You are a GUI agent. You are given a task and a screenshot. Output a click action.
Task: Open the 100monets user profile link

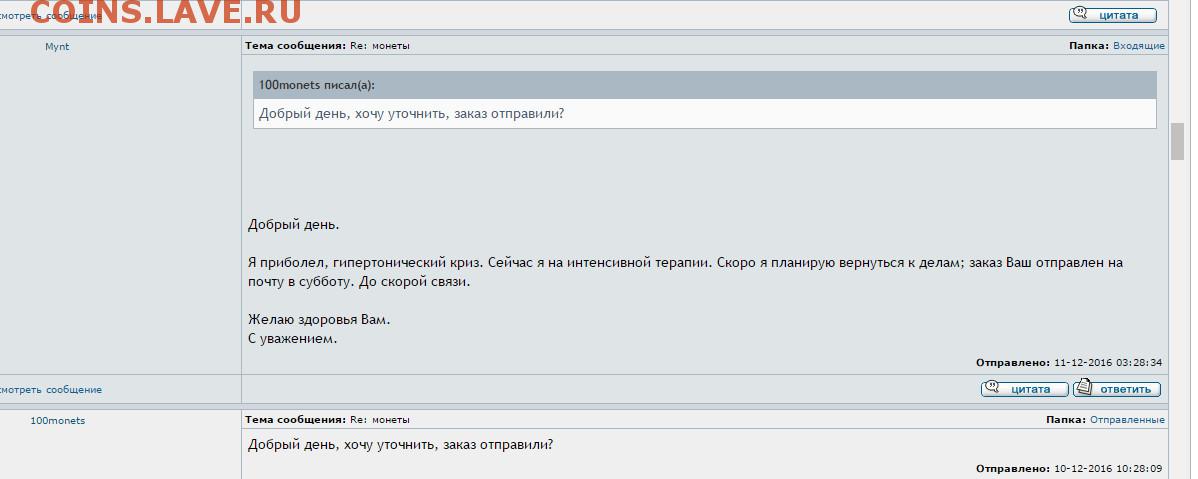click(58, 421)
